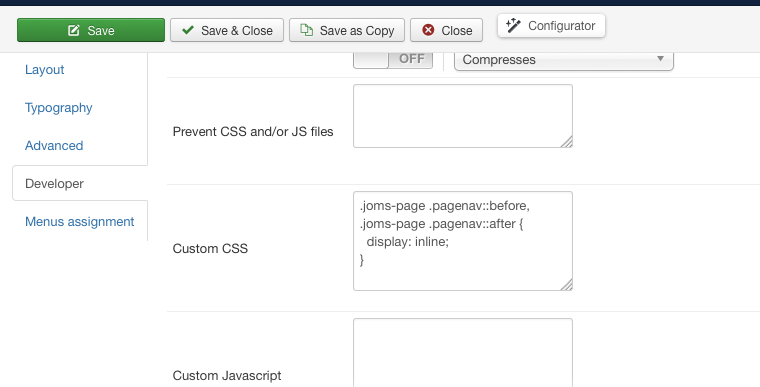Click into the Custom CSS text area
Viewport: 760px width, 387px height.
[x=463, y=241]
